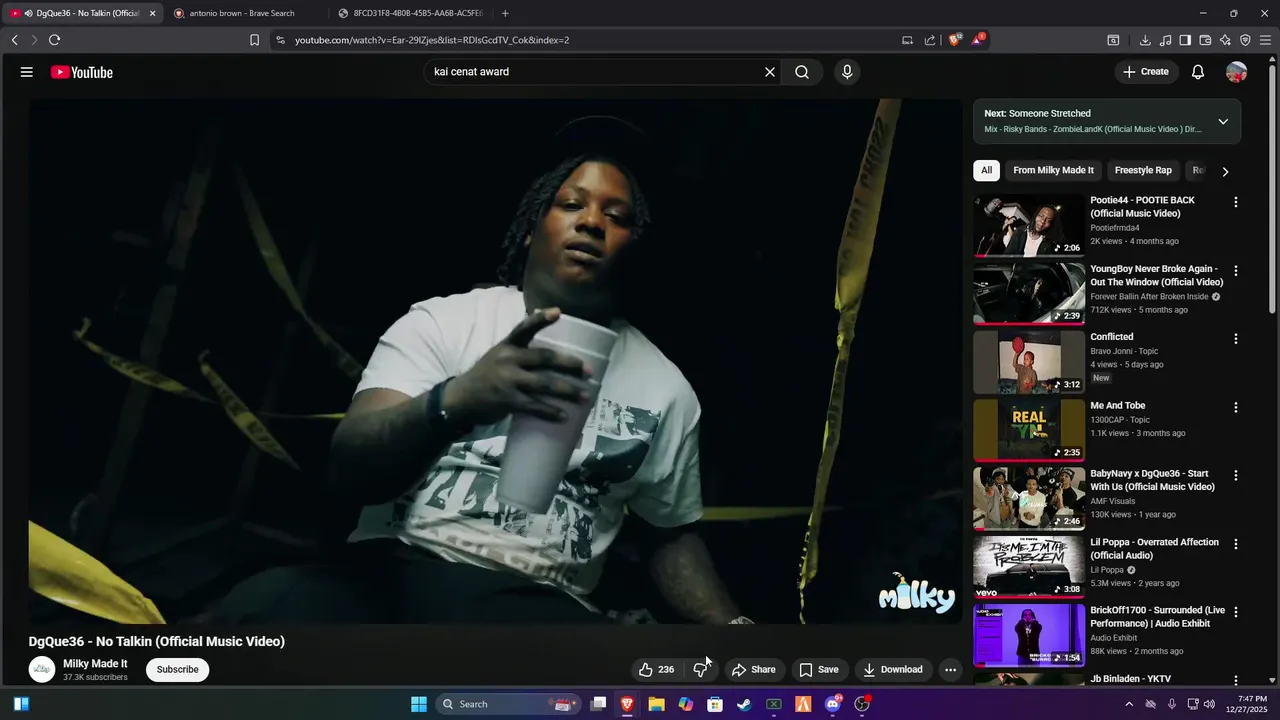Click the address bar URL
Screen dimensions: 1280x720
(x=432, y=40)
